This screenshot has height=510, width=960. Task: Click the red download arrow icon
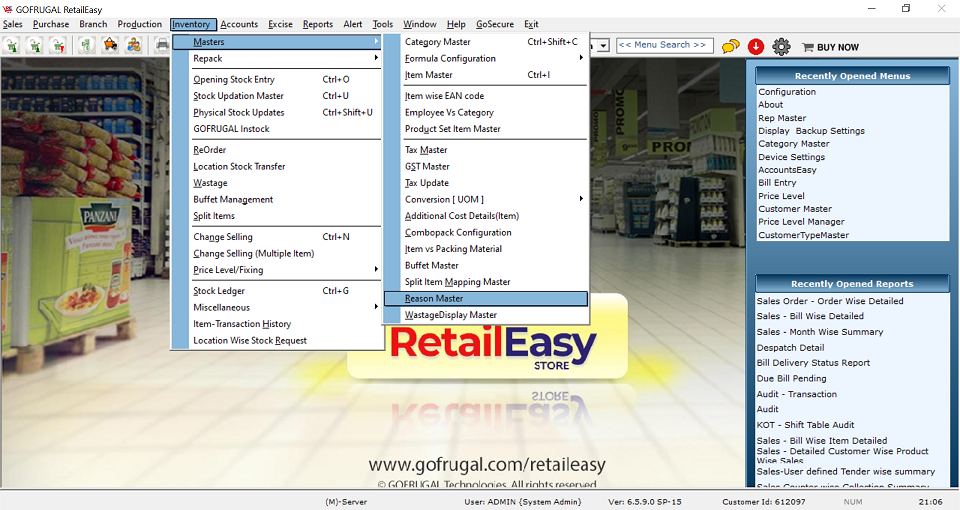pos(756,46)
